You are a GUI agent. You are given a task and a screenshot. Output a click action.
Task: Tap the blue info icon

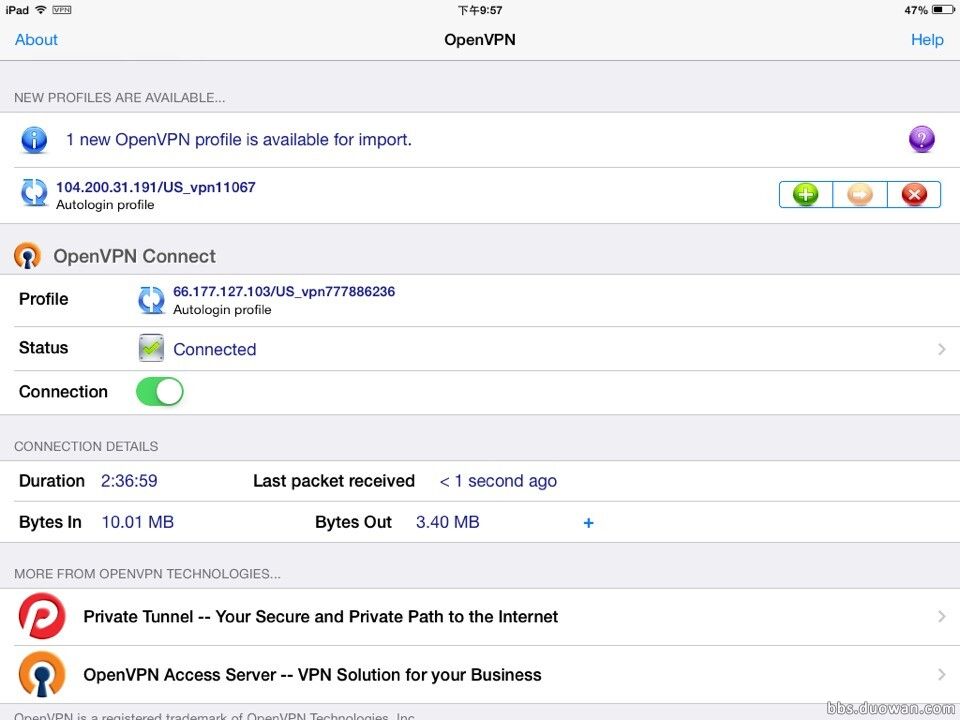(x=34, y=140)
